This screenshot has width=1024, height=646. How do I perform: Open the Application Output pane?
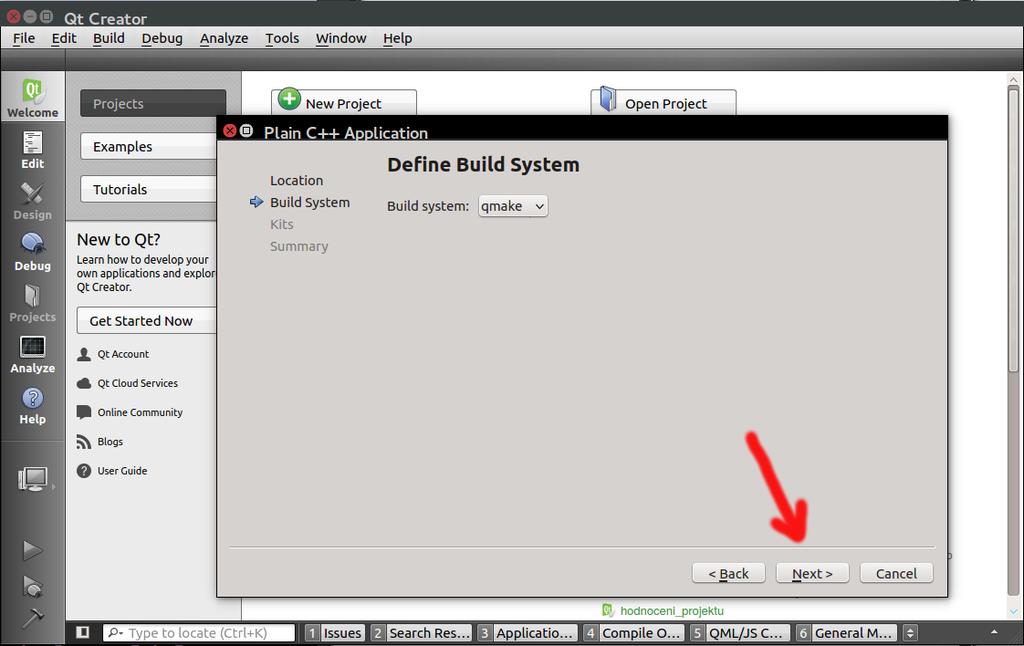526,632
